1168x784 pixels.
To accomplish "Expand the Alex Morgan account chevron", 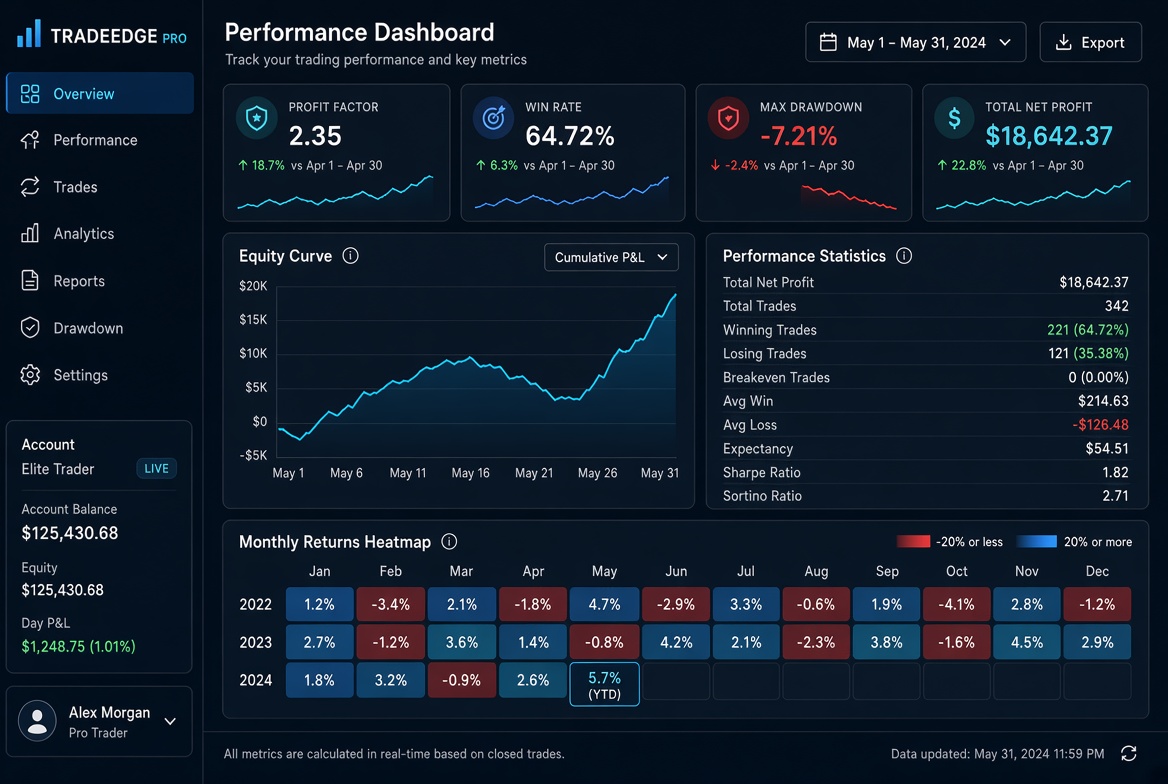I will coord(170,721).
